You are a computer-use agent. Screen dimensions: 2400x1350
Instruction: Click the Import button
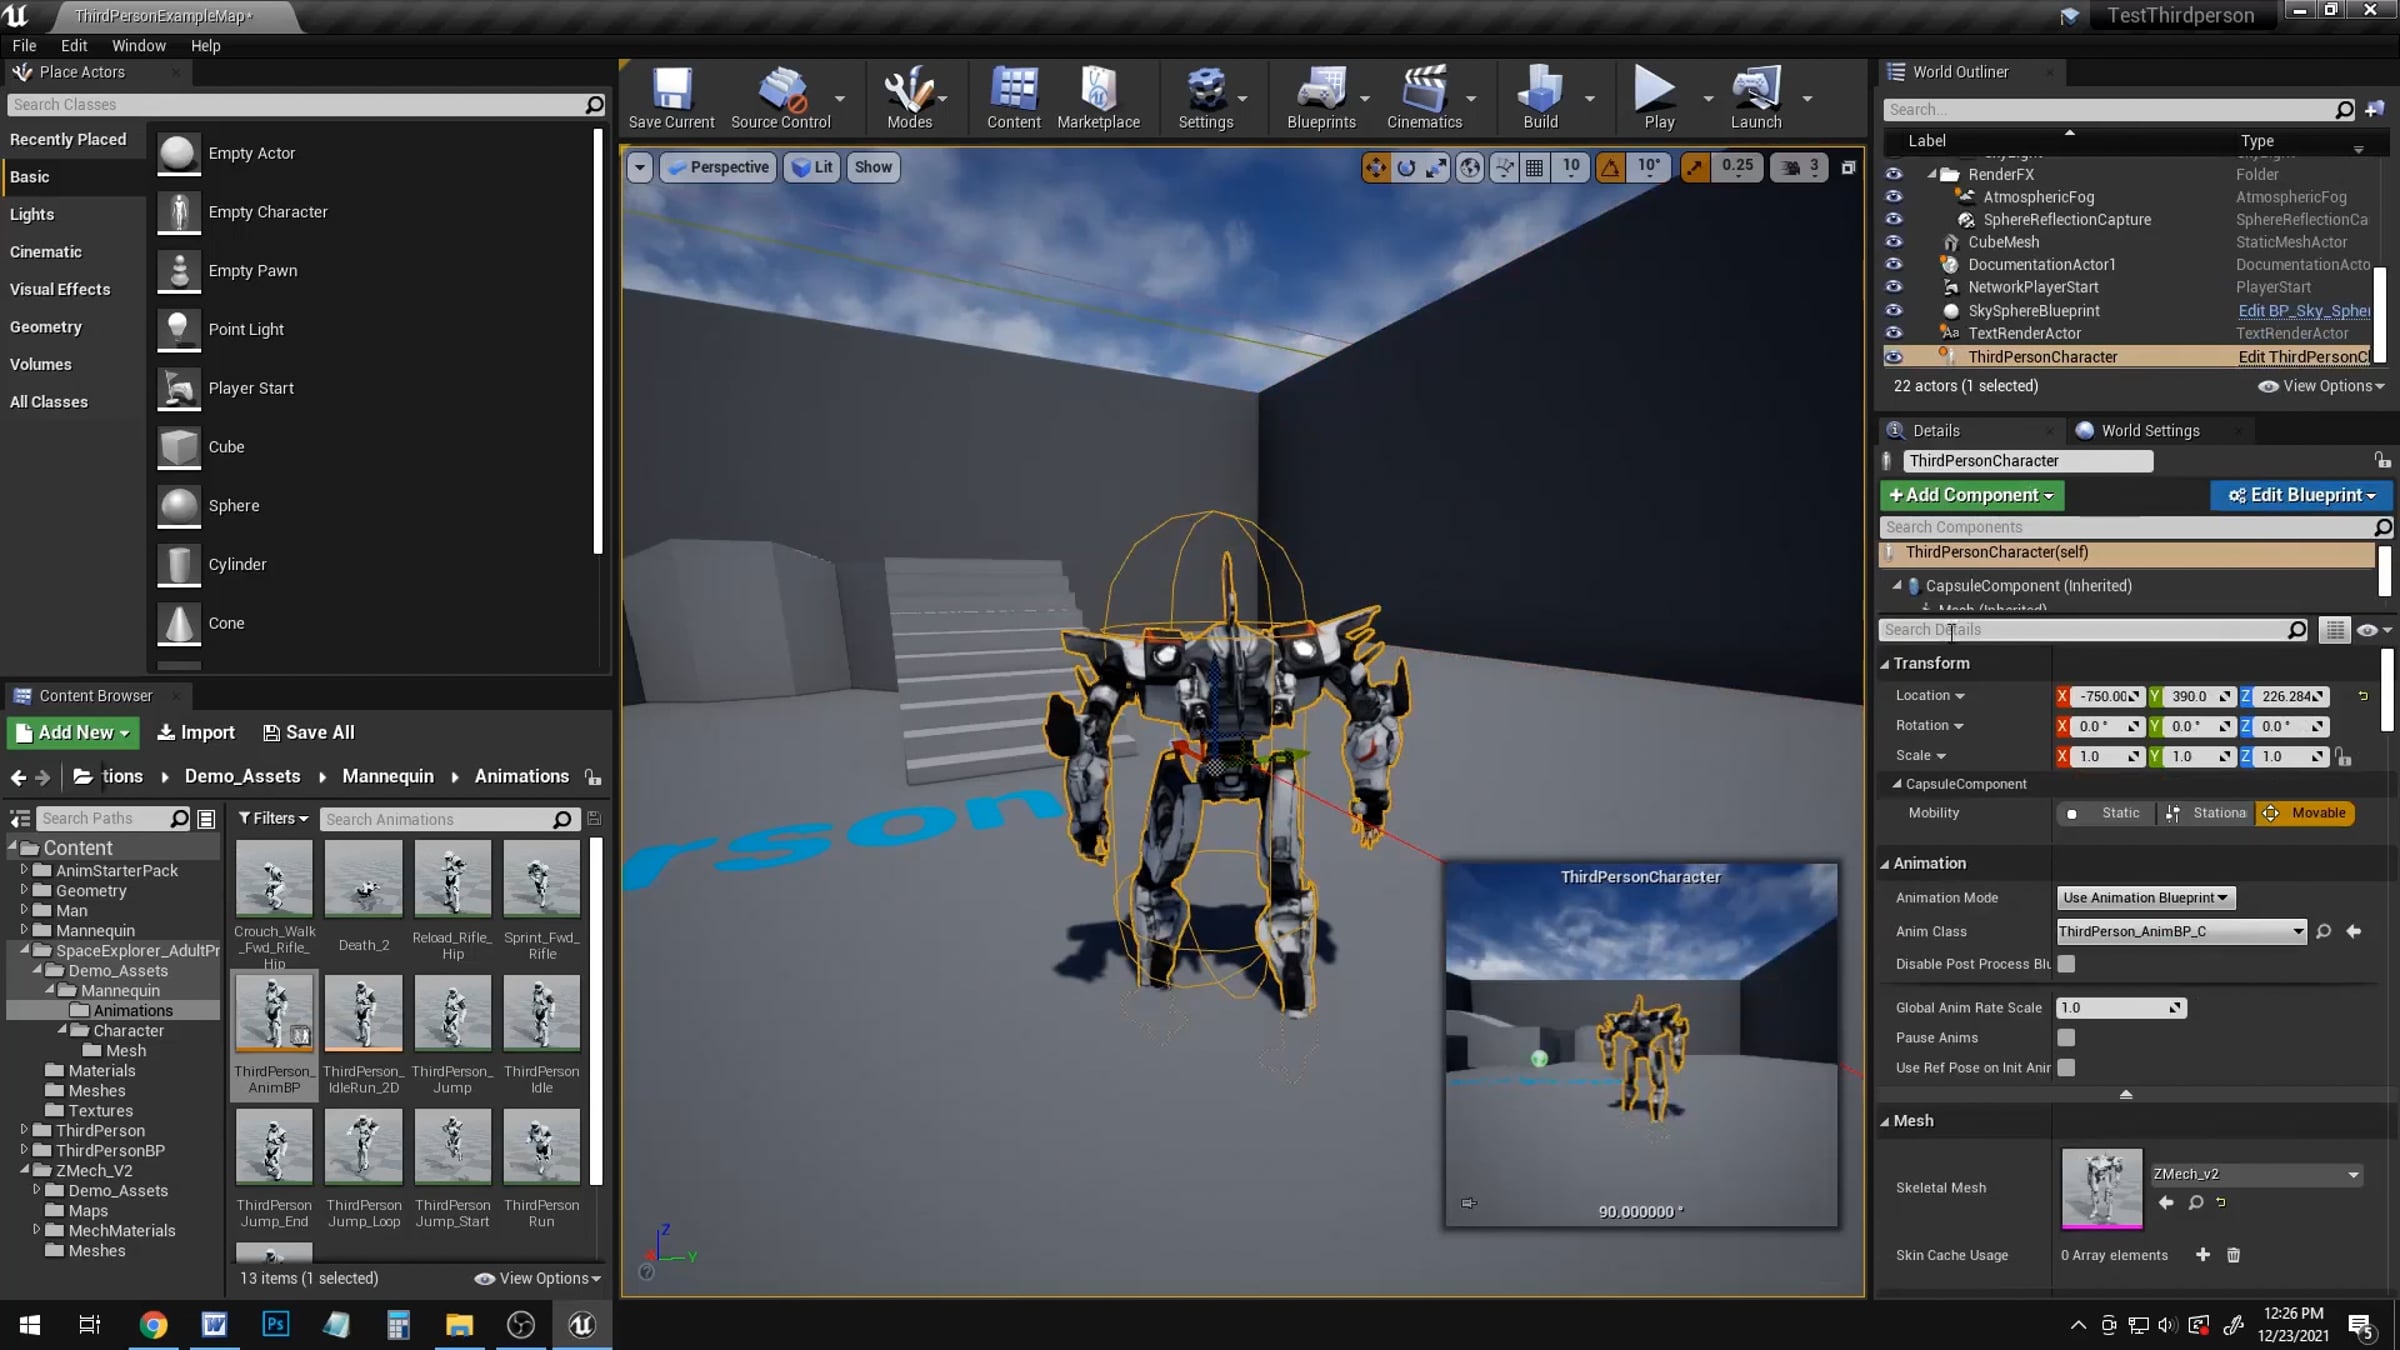(x=196, y=732)
